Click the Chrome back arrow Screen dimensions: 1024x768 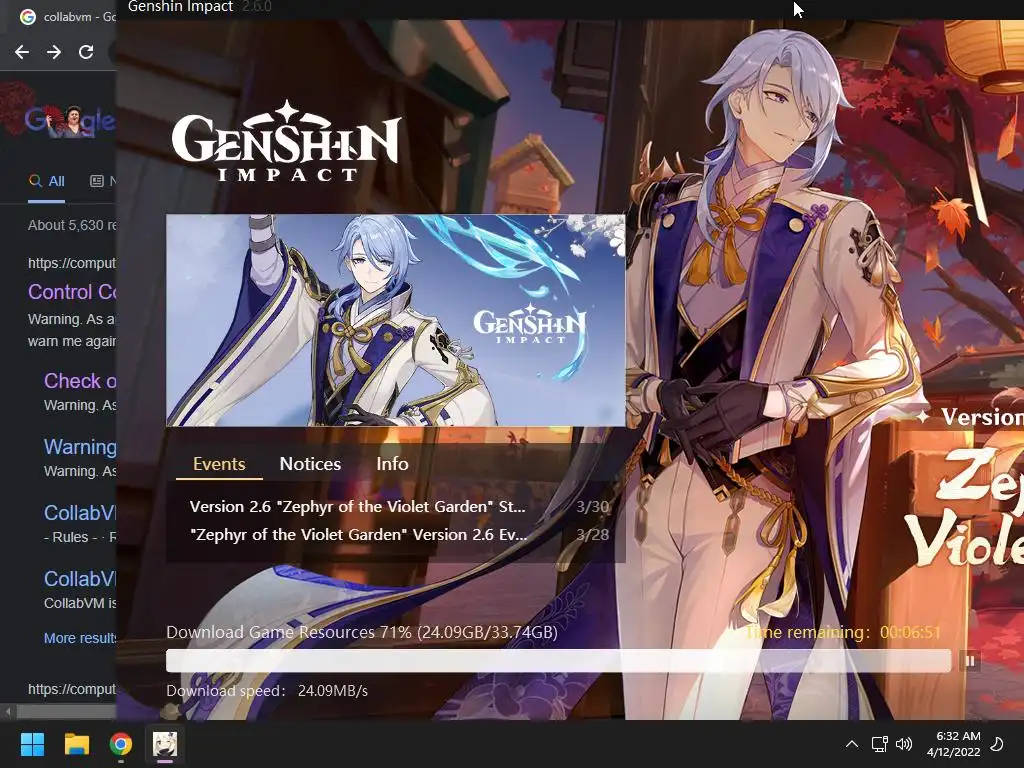[x=22, y=52]
